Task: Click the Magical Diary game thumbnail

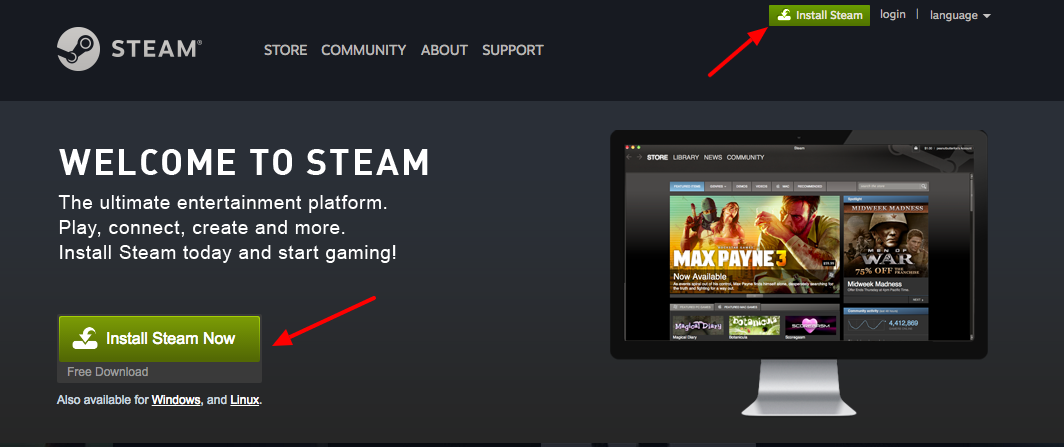Action: pos(696,325)
